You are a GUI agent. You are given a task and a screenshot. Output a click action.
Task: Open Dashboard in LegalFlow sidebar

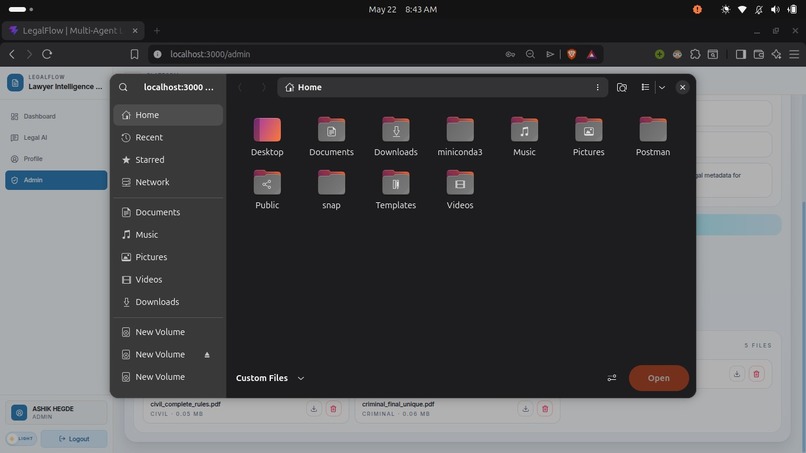pos(56,116)
